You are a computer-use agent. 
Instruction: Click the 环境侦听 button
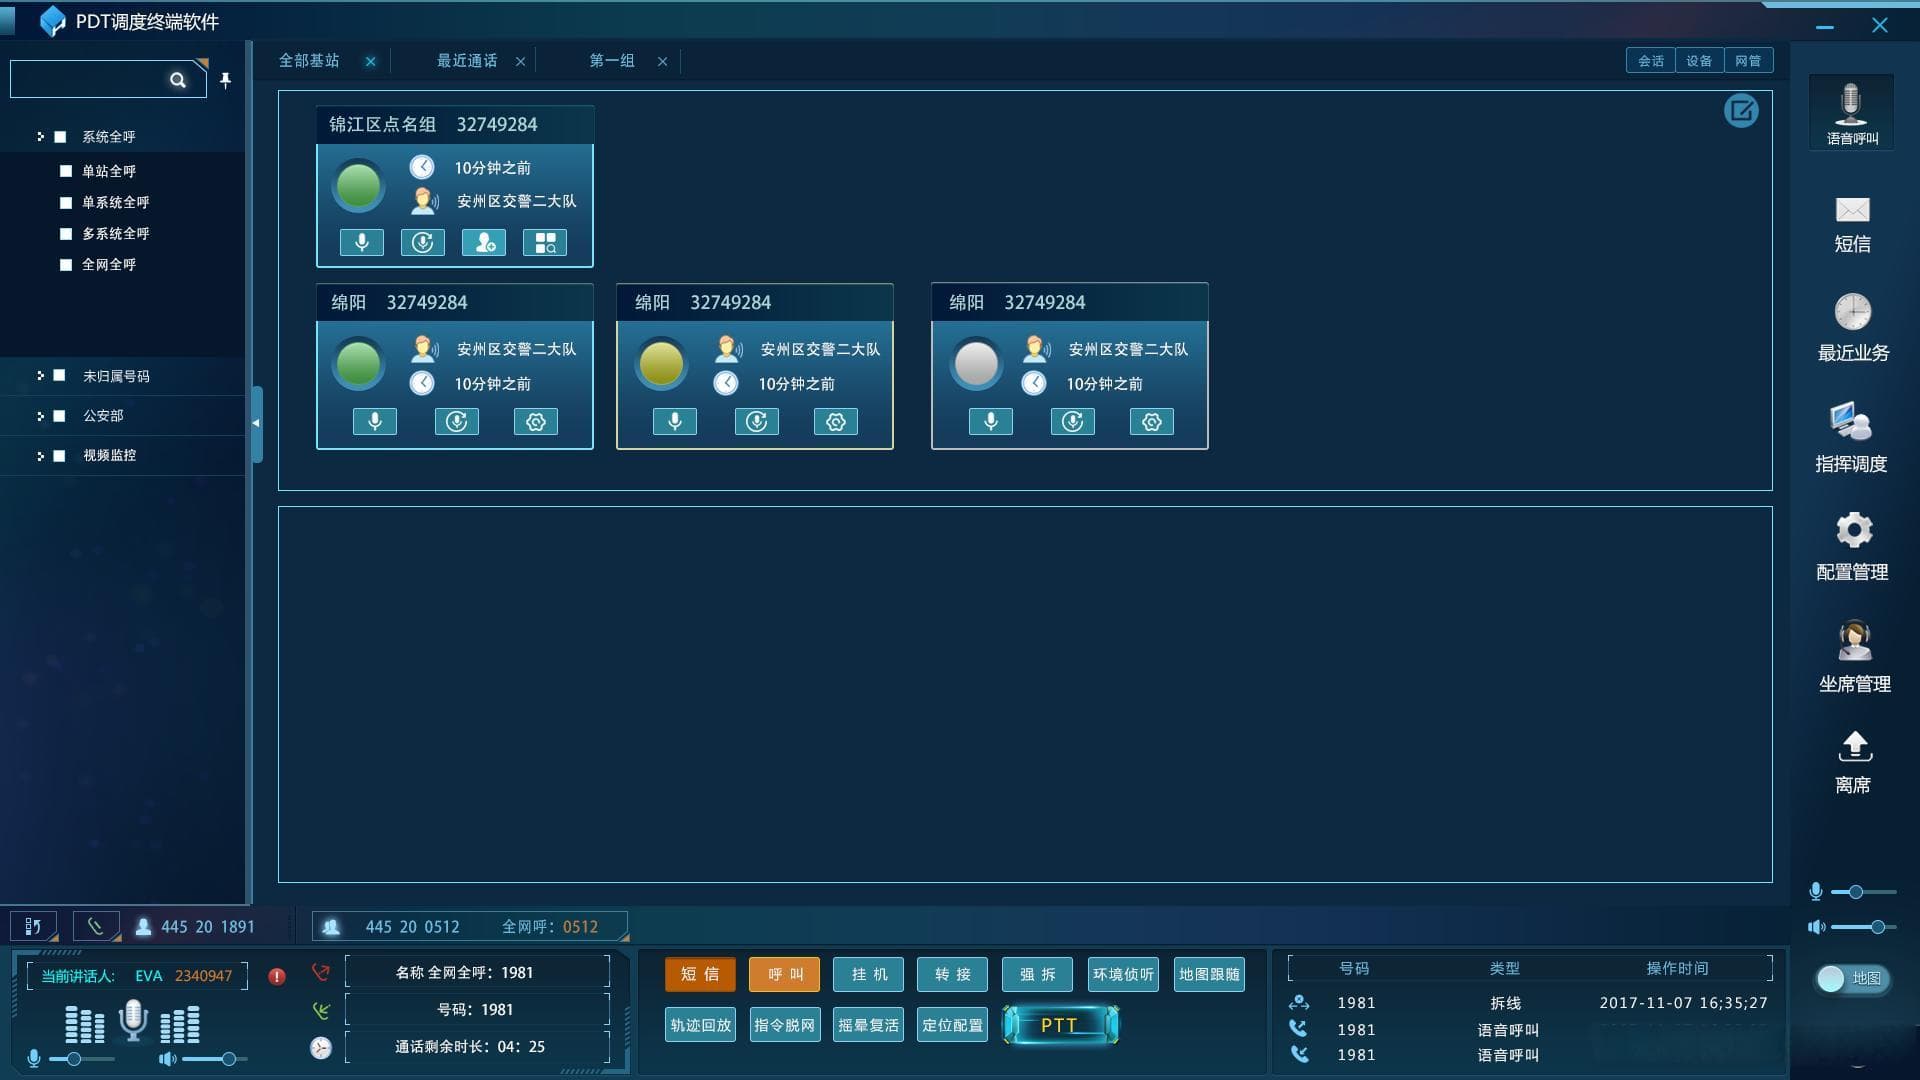[x=1123, y=974]
